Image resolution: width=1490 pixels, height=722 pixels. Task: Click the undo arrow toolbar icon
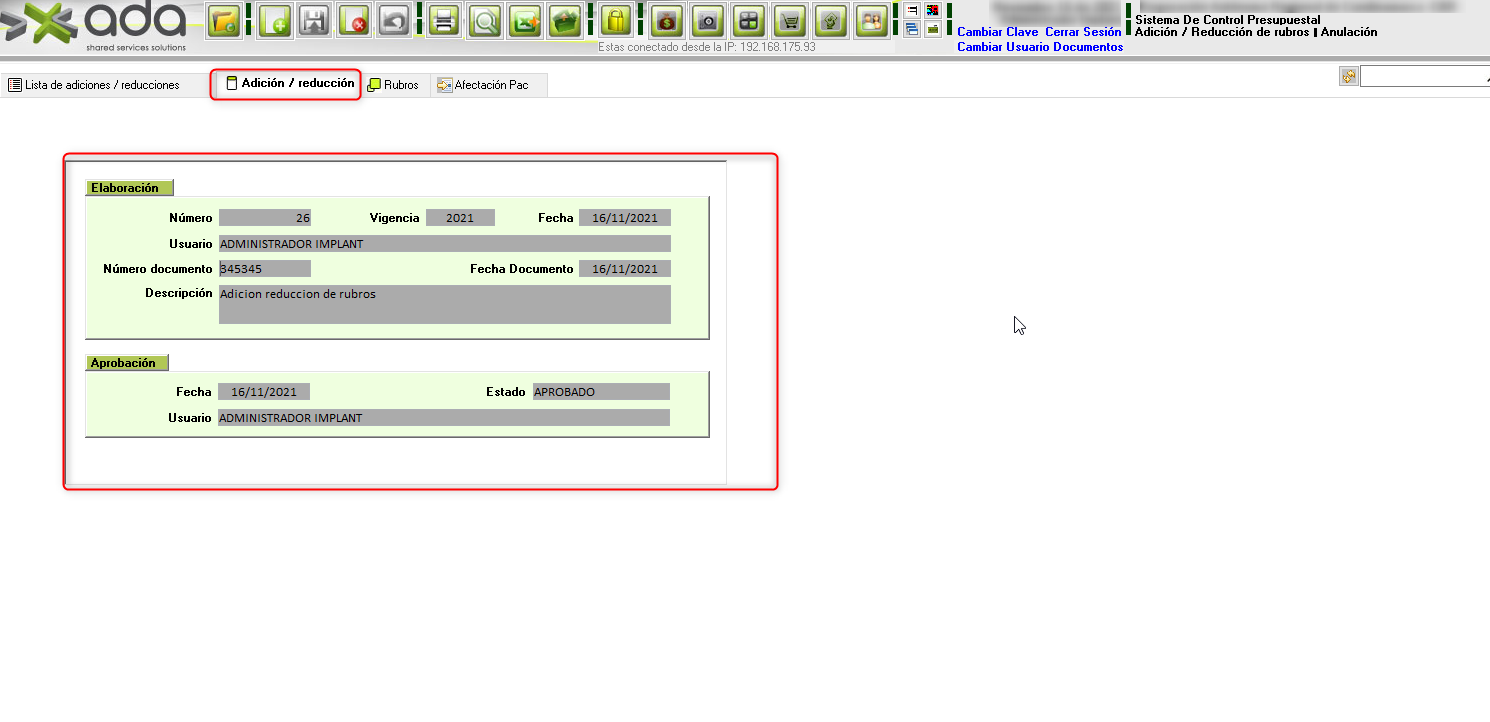tap(394, 21)
